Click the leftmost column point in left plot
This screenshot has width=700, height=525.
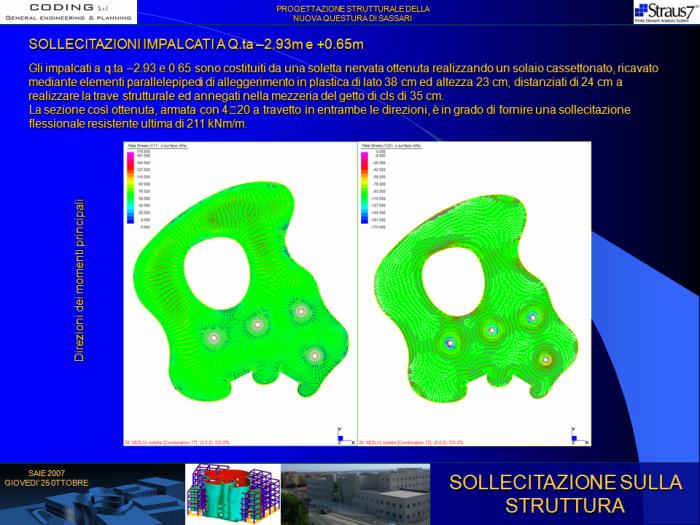click(212, 338)
